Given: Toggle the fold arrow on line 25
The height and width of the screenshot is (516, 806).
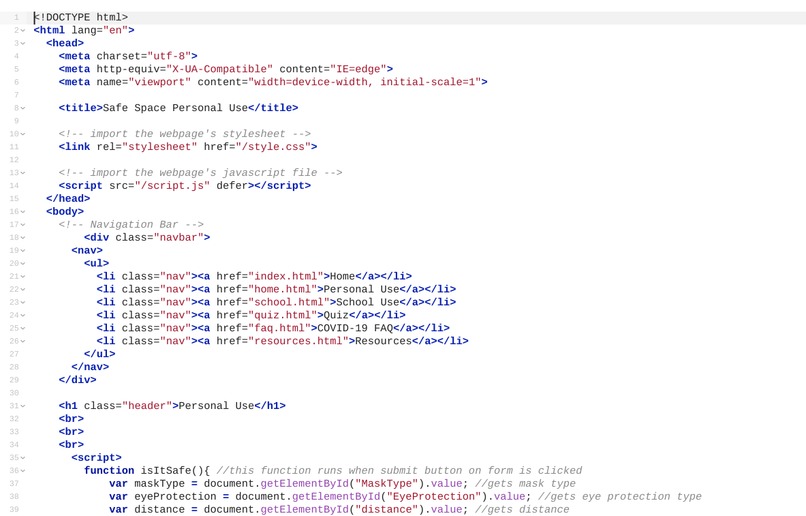Looking at the screenshot, I should tap(23, 328).
